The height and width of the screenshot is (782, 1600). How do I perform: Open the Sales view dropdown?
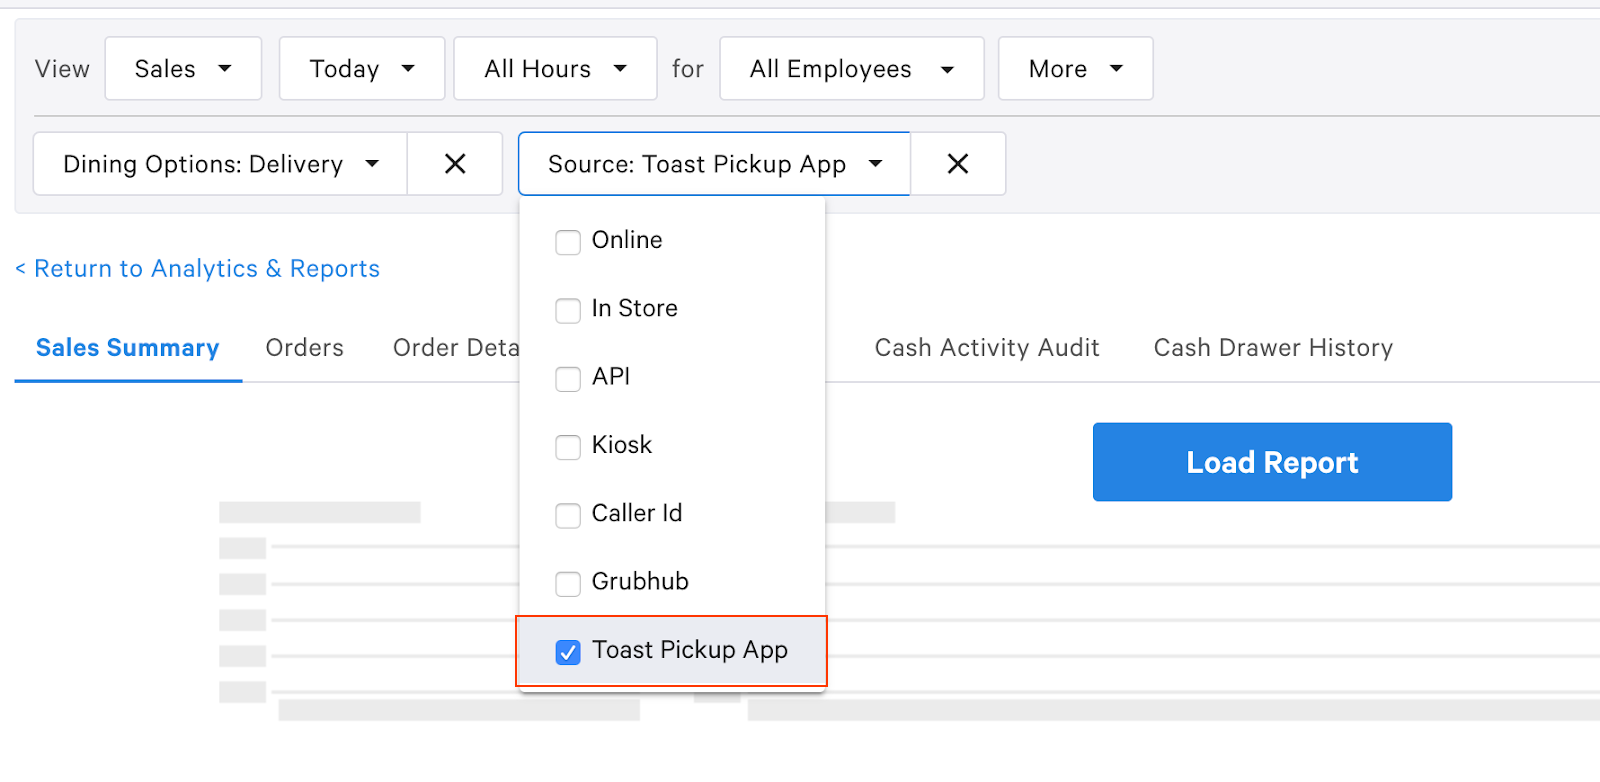[183, 69]
